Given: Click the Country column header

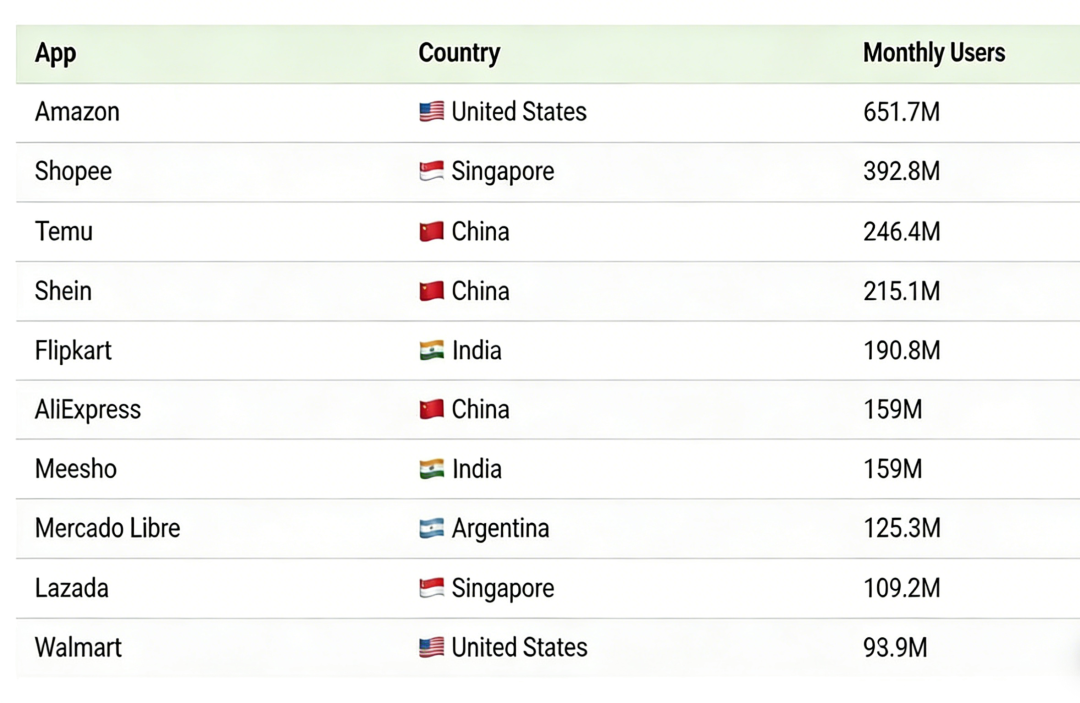Looking at the screenshot, I should tap(459, 53).
